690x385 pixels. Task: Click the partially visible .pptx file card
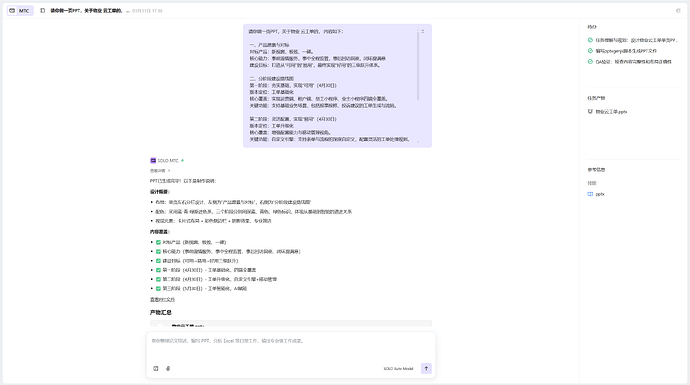(291, 324)
